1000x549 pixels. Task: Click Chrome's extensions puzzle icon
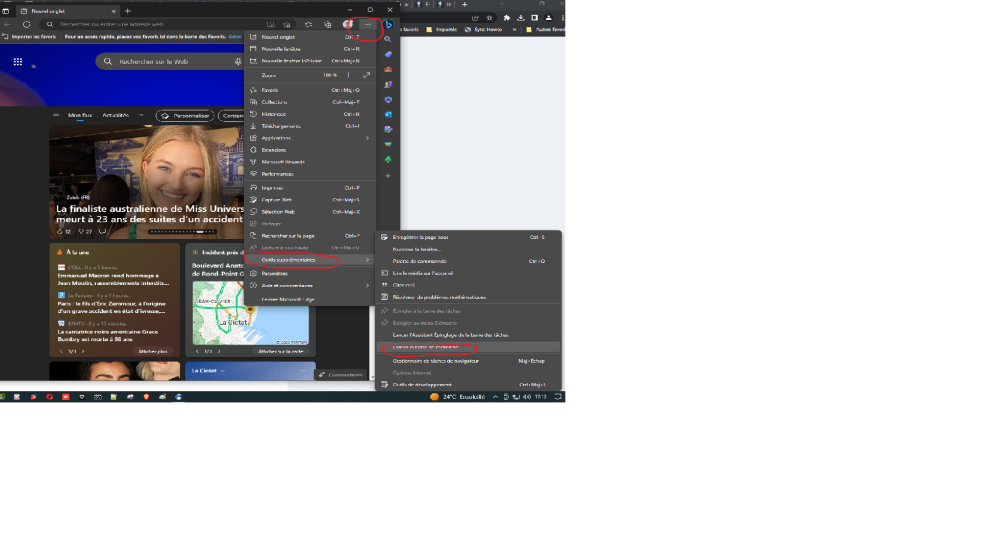click(507, 18)
